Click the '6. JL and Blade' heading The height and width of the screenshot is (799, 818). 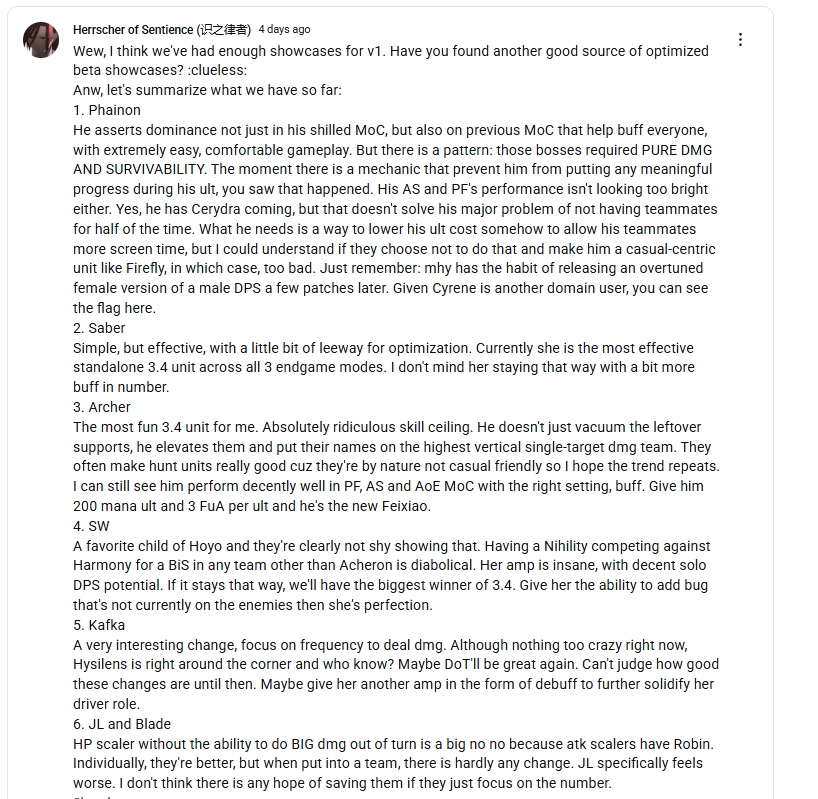click(x=122, y=724)
